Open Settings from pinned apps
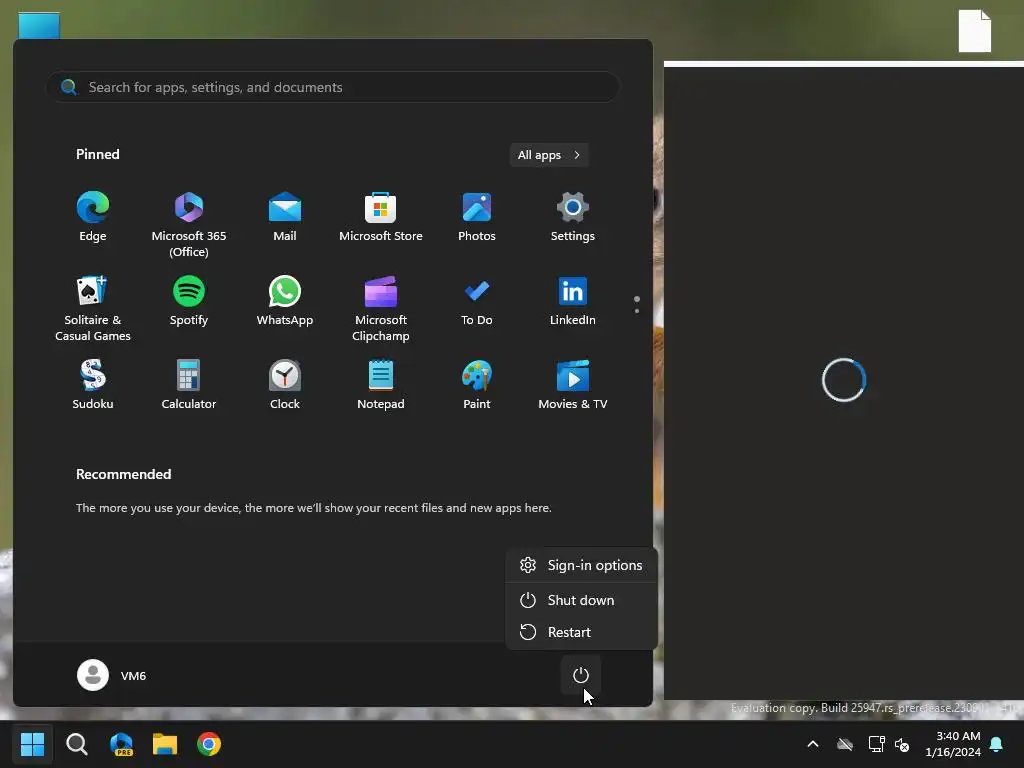Image resolution: width=1024 pixels, height=768 pixels. [x=573, y=217]
